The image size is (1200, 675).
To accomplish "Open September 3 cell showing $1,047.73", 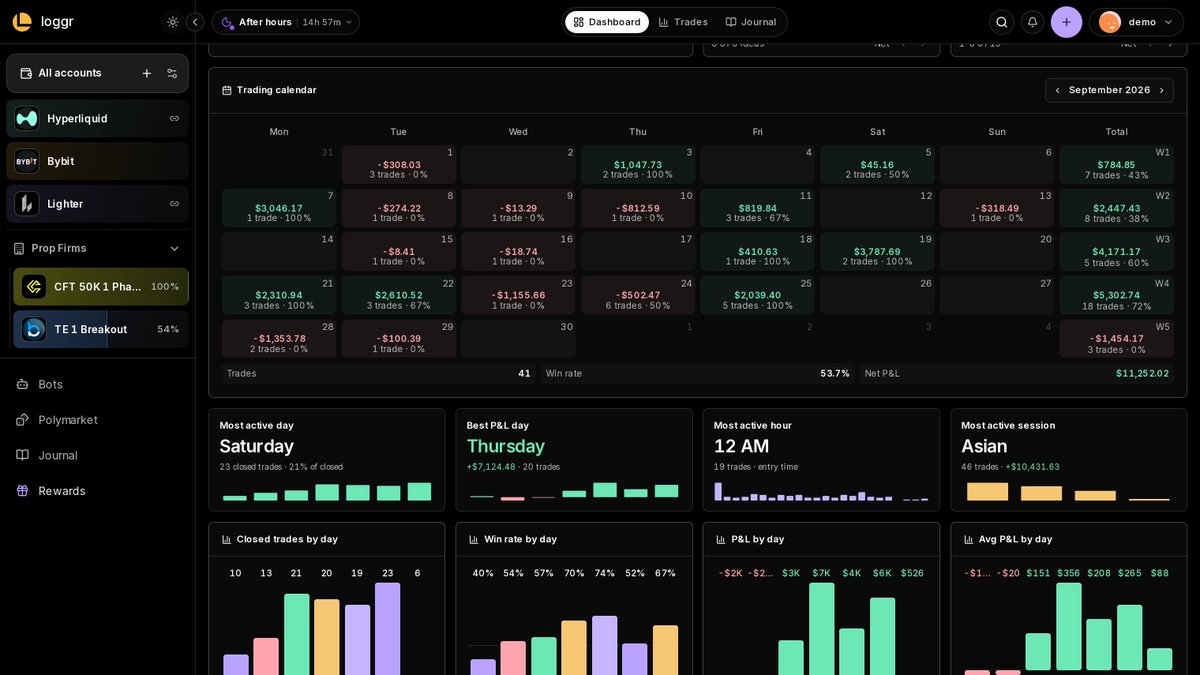I will click(638, 165).
